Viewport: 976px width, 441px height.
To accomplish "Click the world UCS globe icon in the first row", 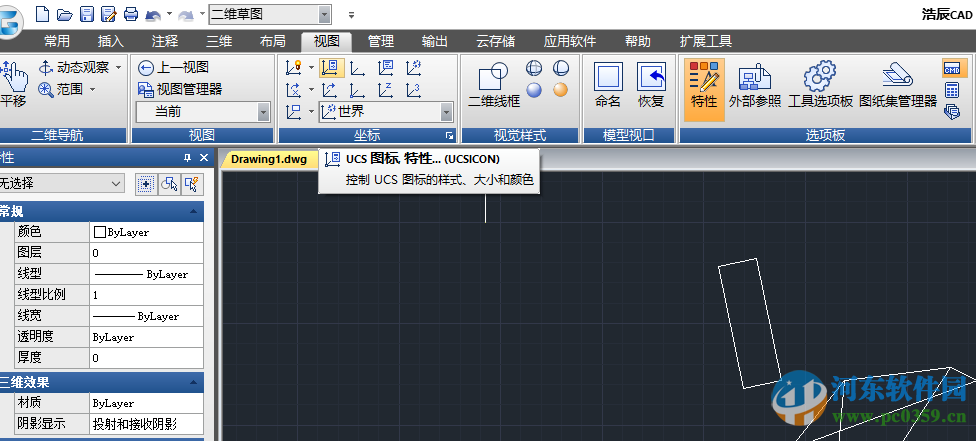I will click(414, 67).
